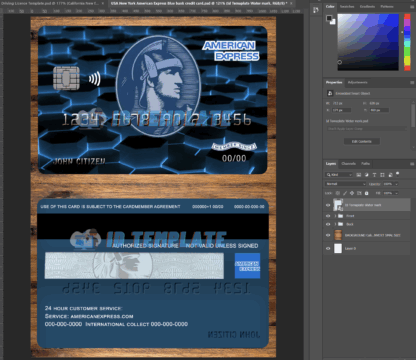Switch to the Channels tab
Viewport: 416px width, 360px height.
pyautogui.click(x=349, y=164)
